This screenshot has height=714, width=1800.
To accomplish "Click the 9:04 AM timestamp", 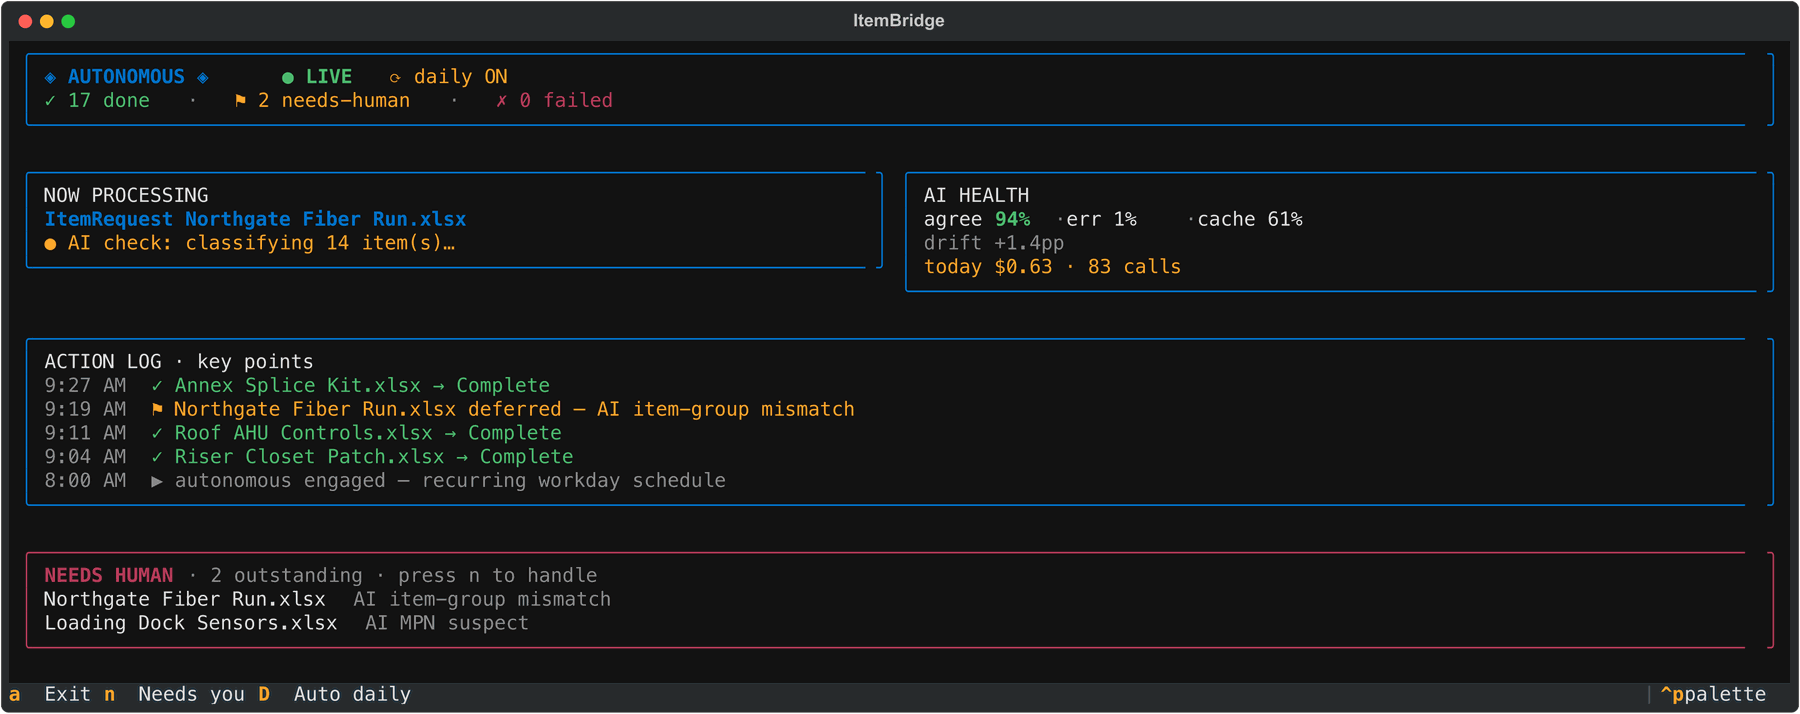I will tap(85, 457).
